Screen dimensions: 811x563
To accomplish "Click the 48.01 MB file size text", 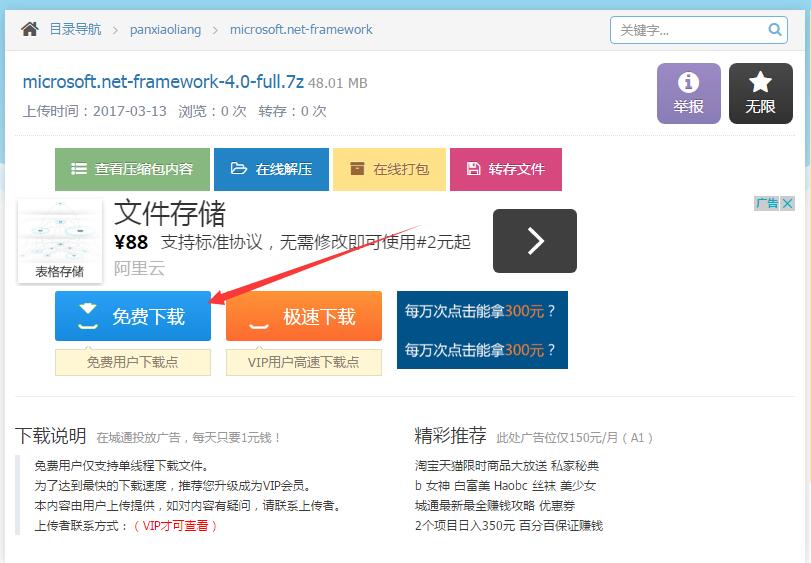I will click(x=338, y=83).
